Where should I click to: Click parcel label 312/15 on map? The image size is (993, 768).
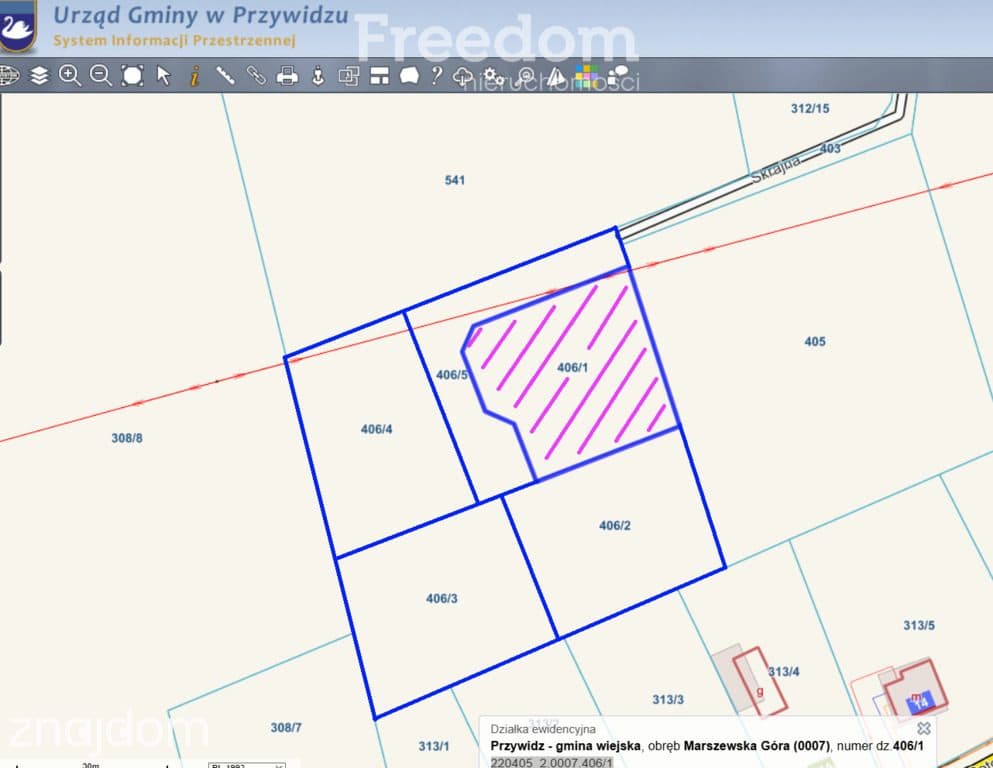(x=810, y=109)
